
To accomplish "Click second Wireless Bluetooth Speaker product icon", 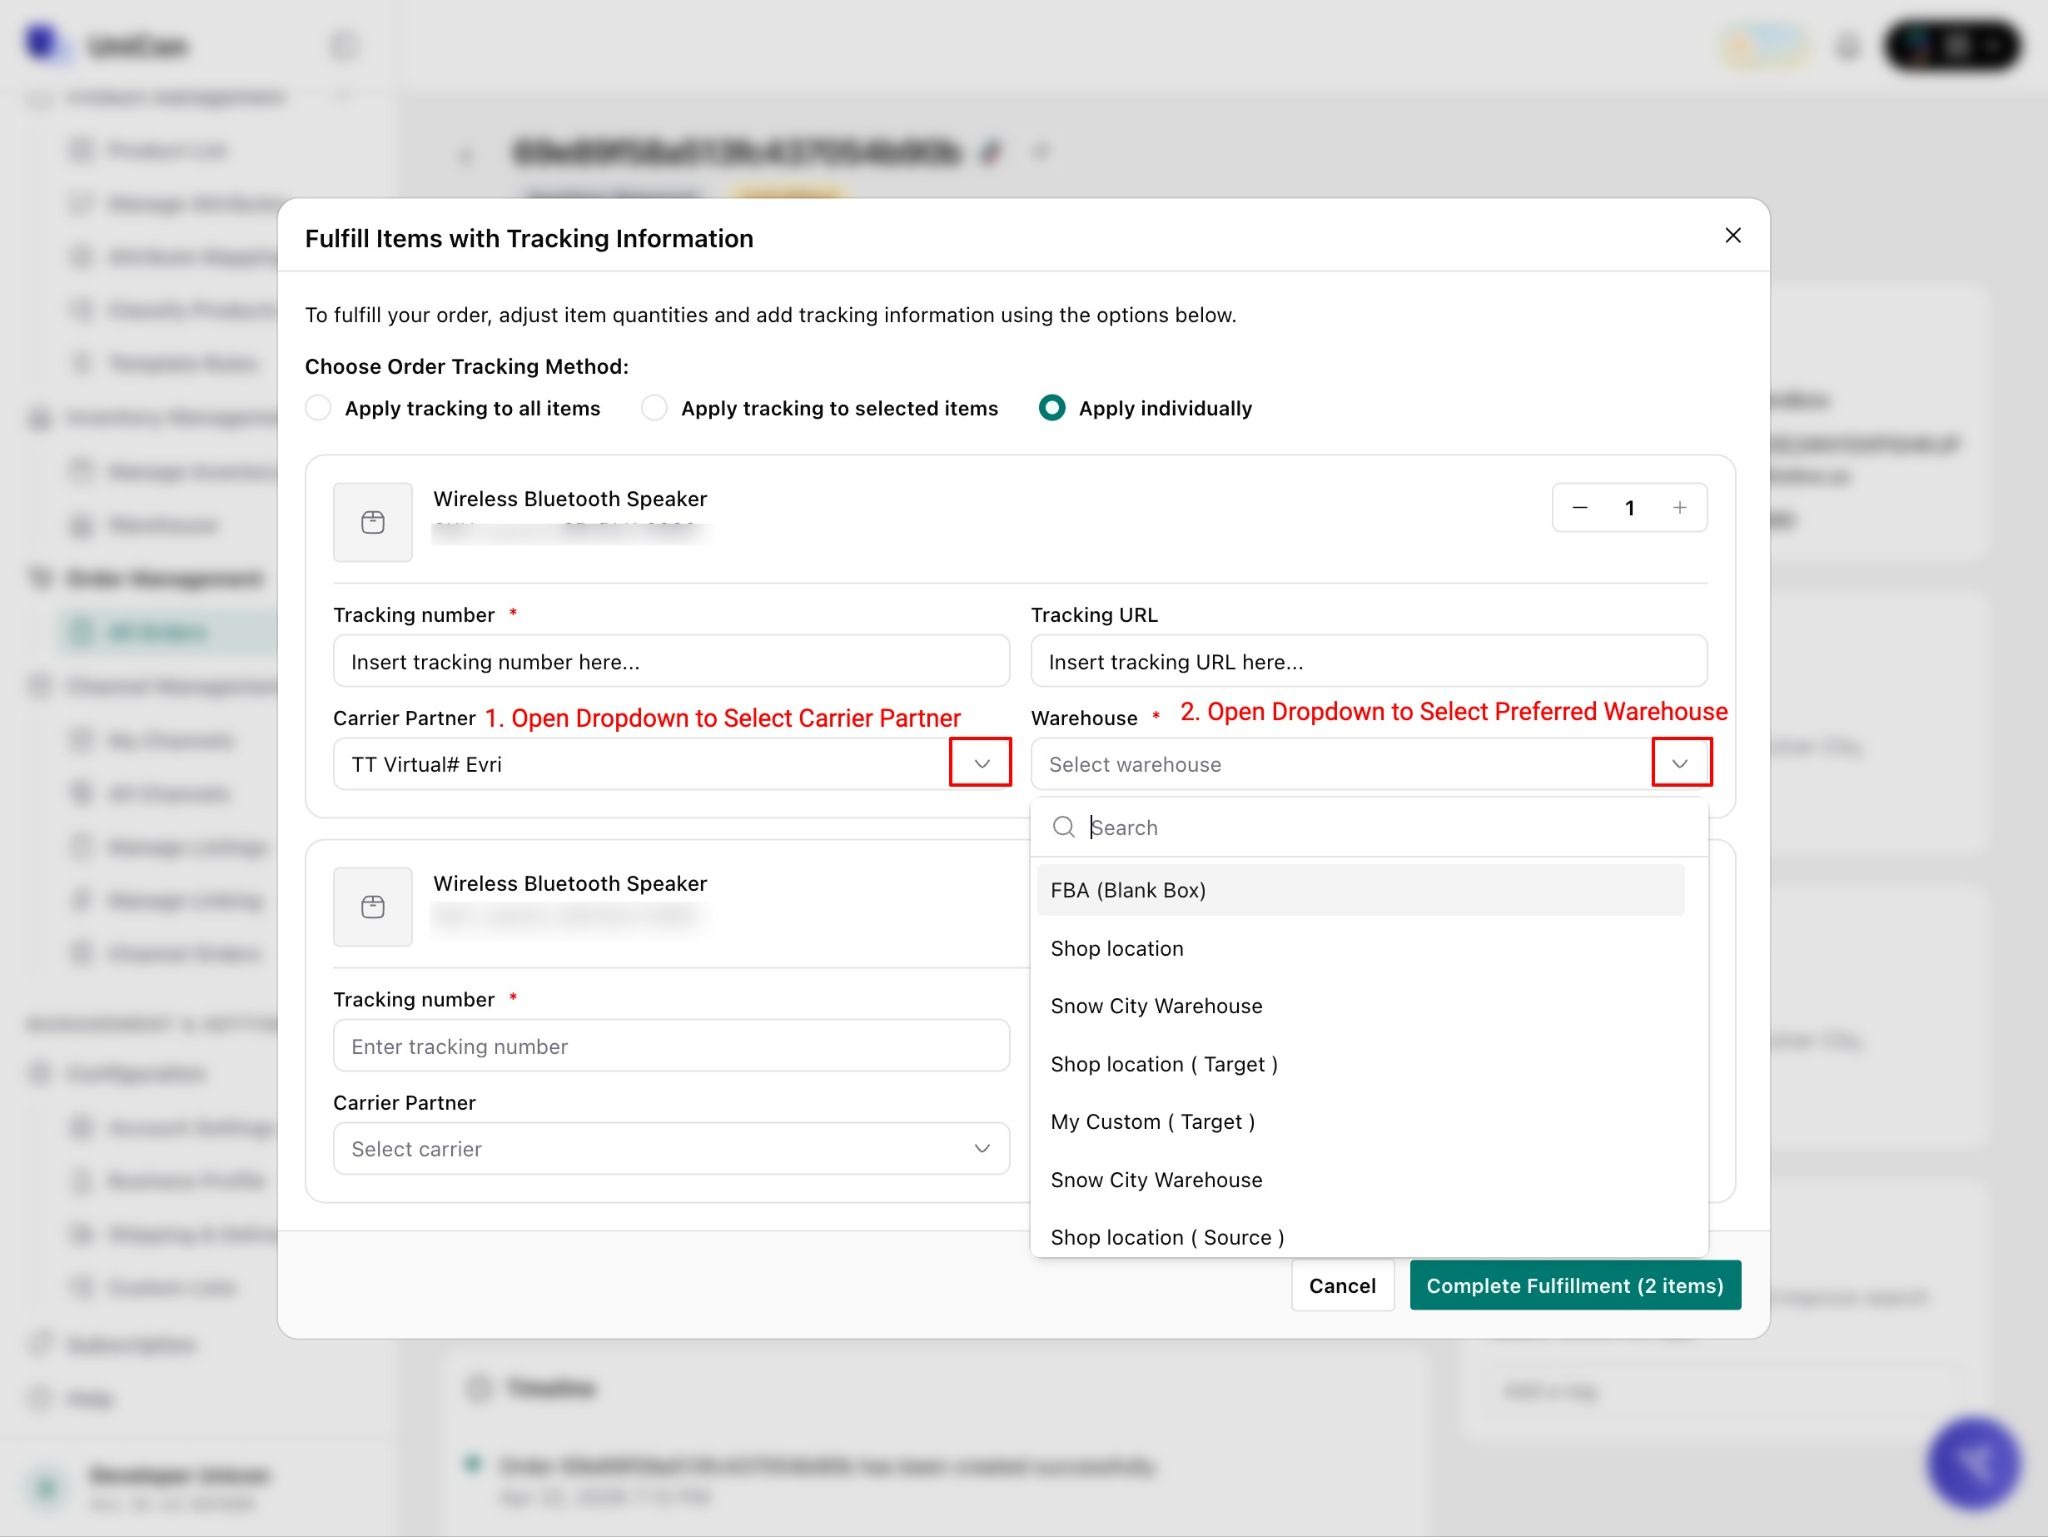I will 373,907.
